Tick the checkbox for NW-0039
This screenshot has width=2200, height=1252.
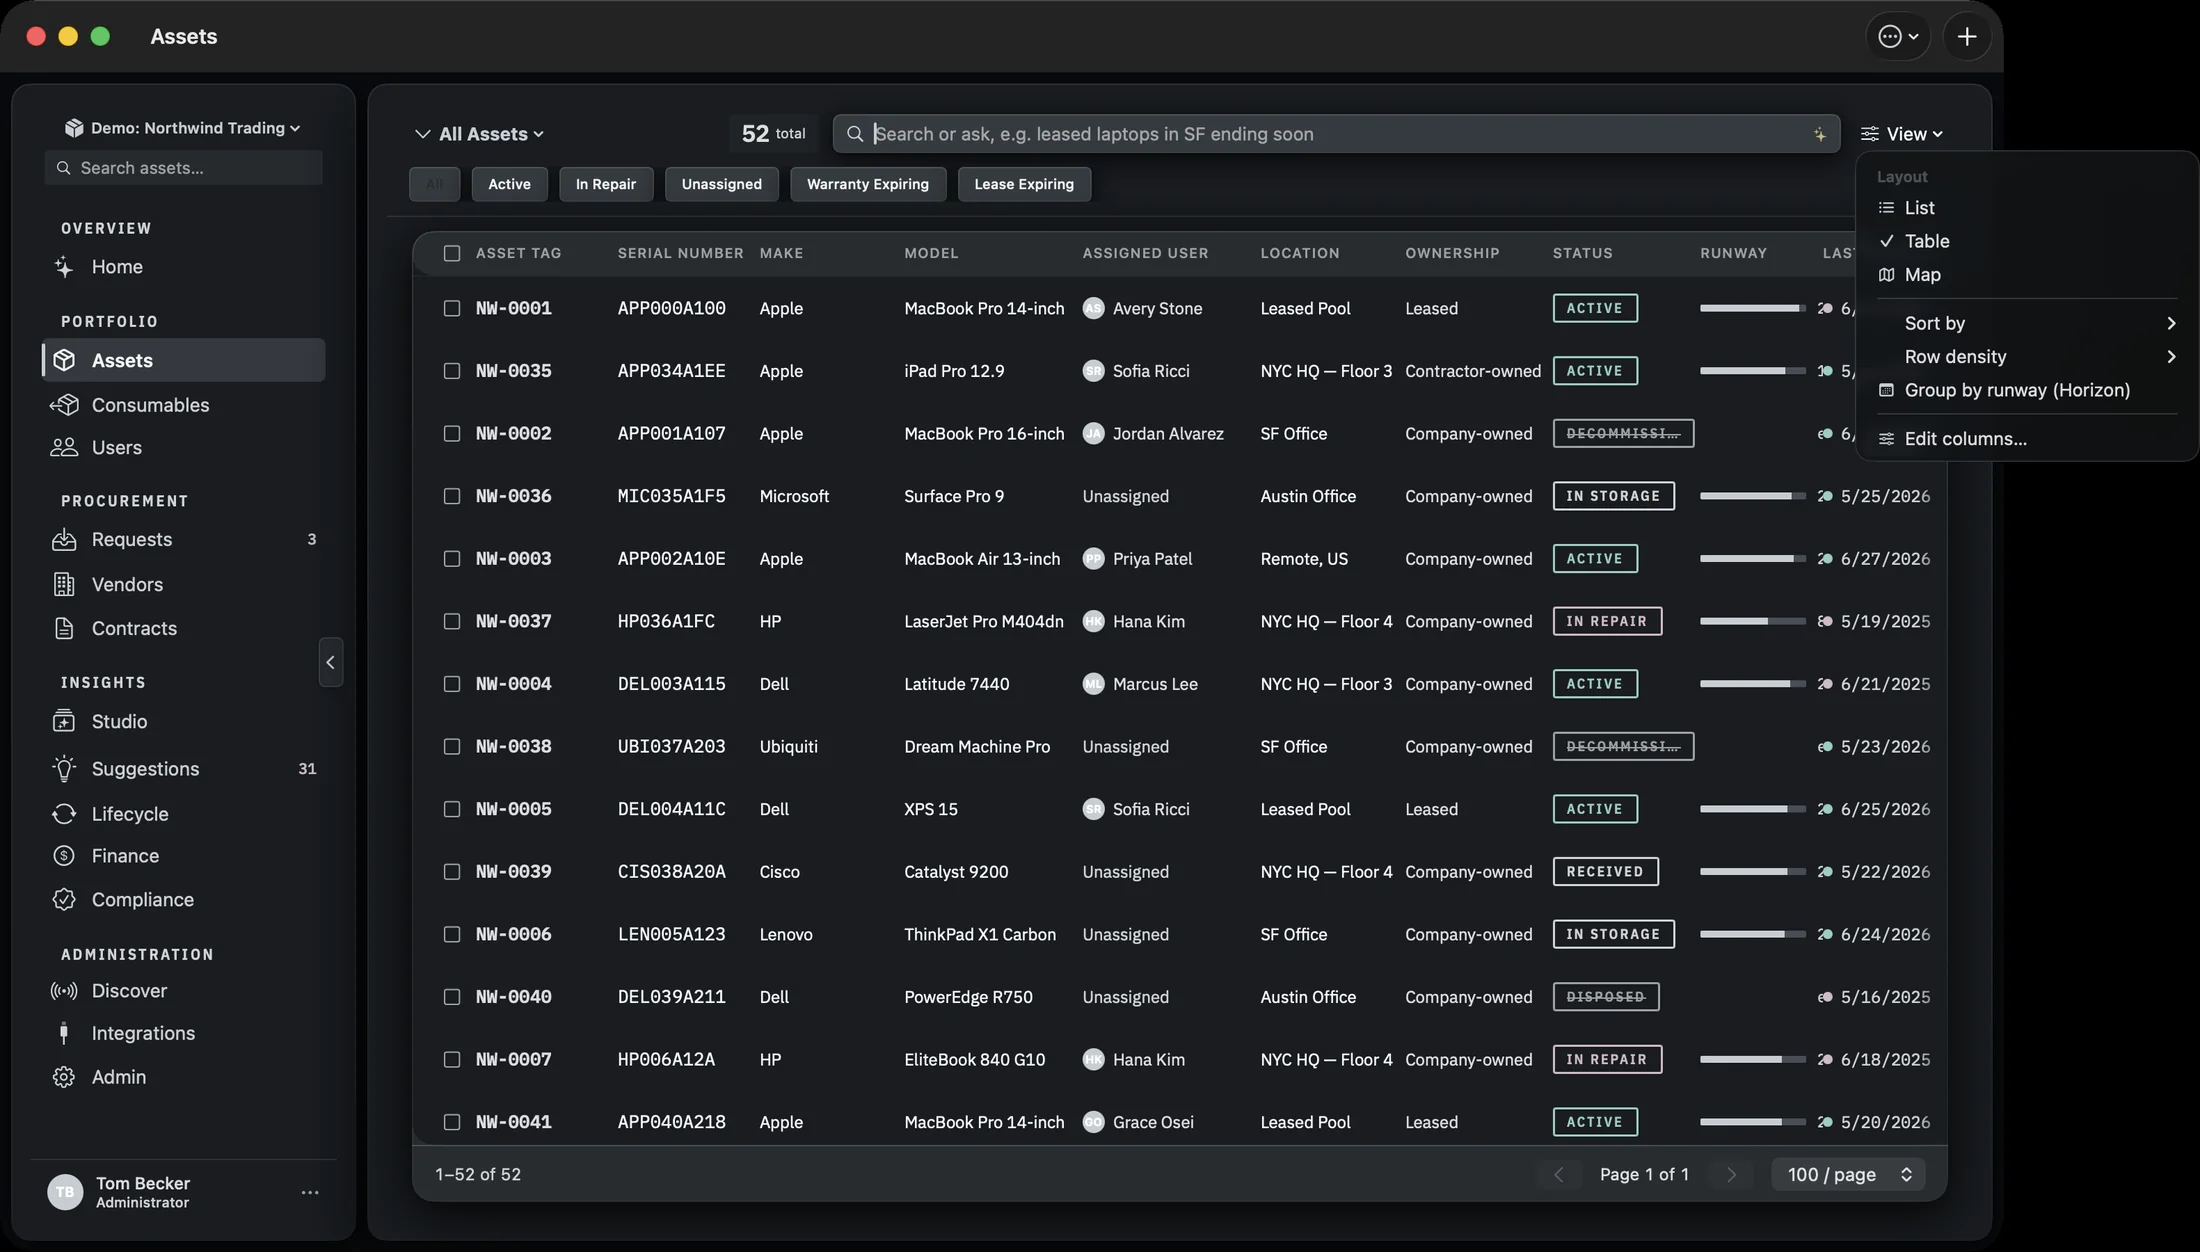coord(452,872)
